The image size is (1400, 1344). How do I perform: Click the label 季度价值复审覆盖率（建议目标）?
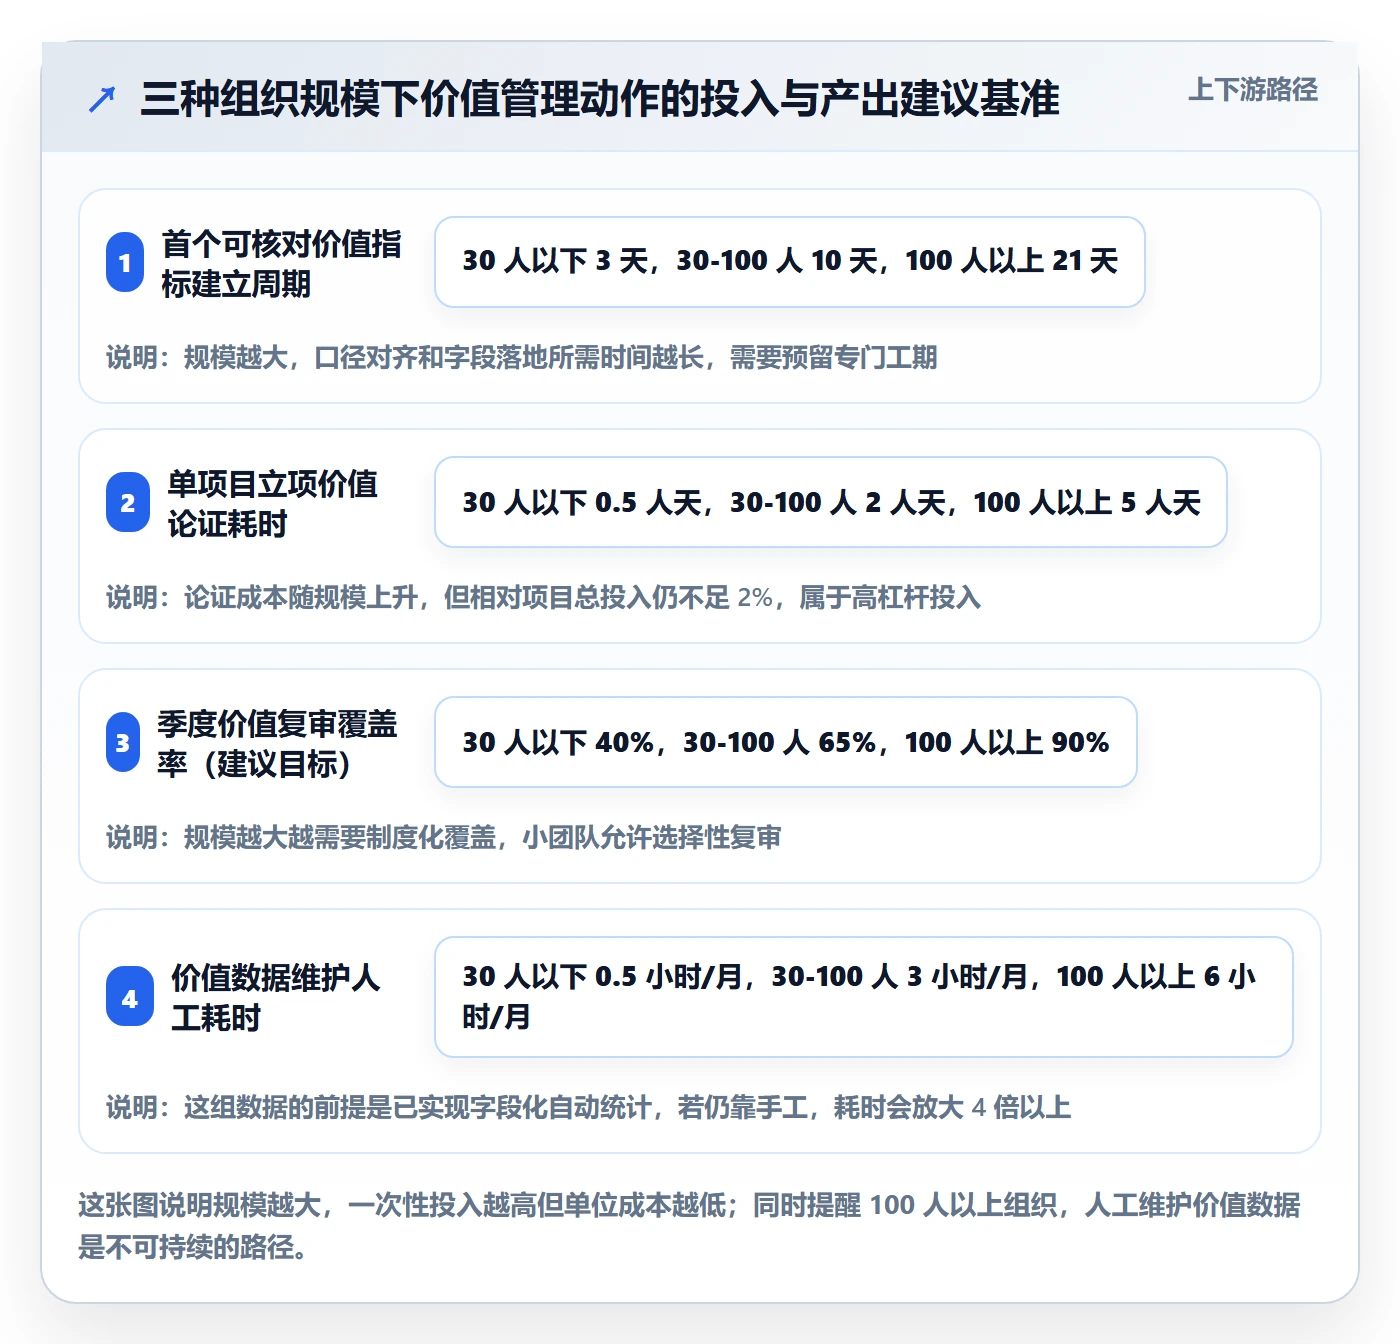(x=277, y=743)
